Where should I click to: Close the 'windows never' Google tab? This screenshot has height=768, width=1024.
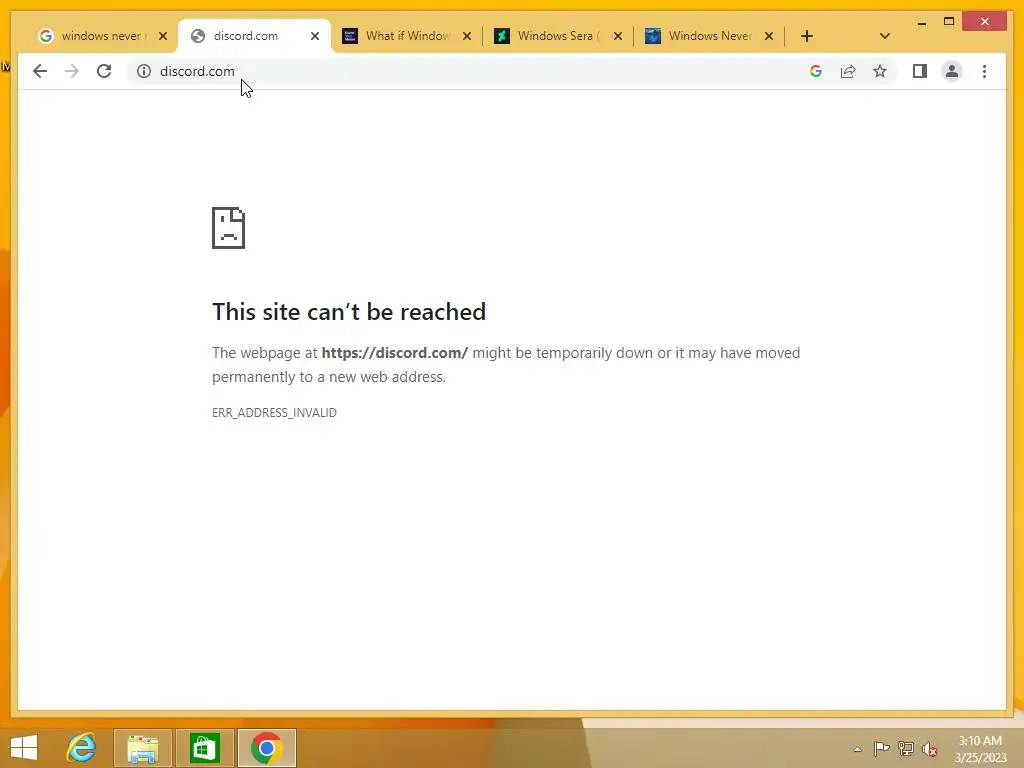[163, 36]
